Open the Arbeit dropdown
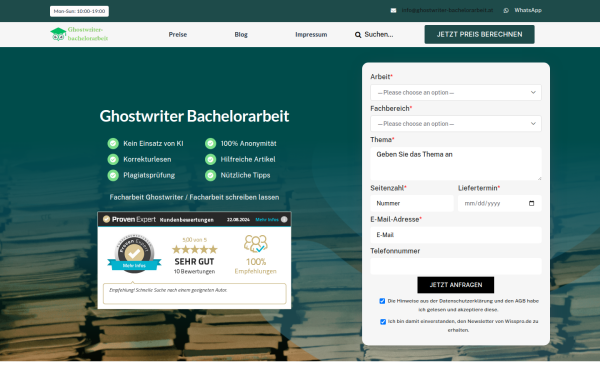The height and width of the screenshot is (375, 600). coord(456,93)
